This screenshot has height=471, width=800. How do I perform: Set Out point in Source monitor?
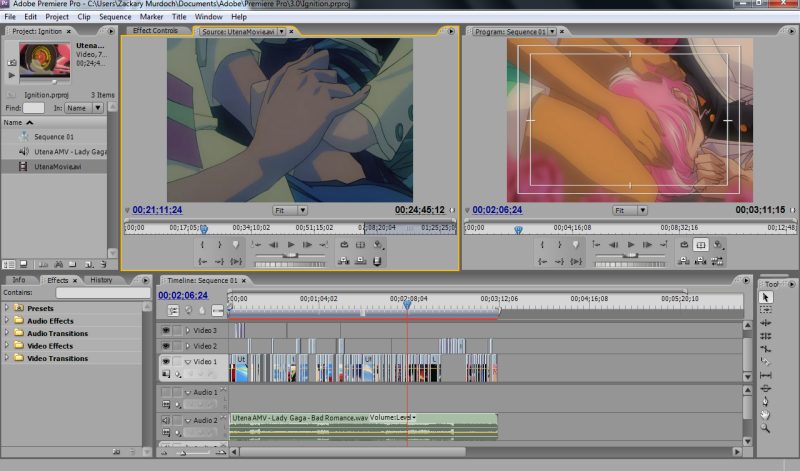[219, 245]
